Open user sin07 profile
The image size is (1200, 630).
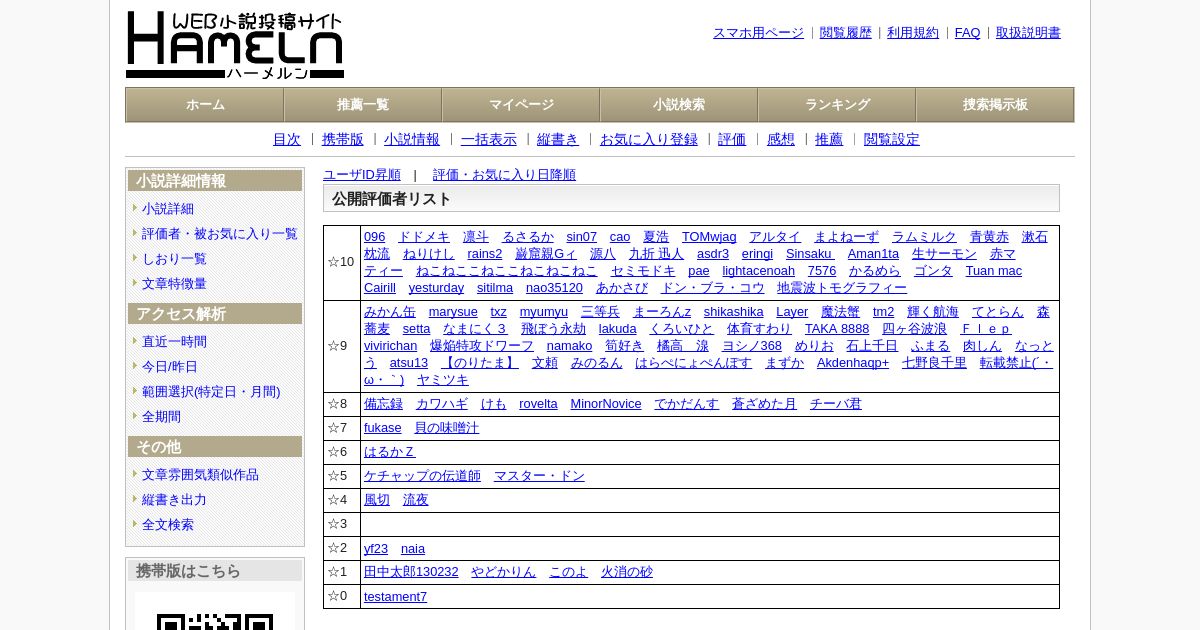582,237
